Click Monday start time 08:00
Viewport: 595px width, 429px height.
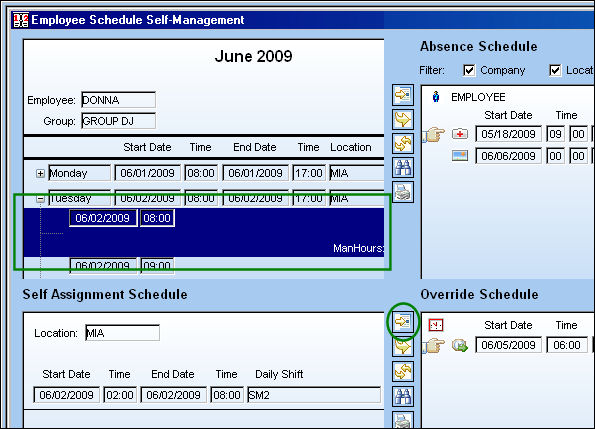pyautogui.click(x=201, y=173)
